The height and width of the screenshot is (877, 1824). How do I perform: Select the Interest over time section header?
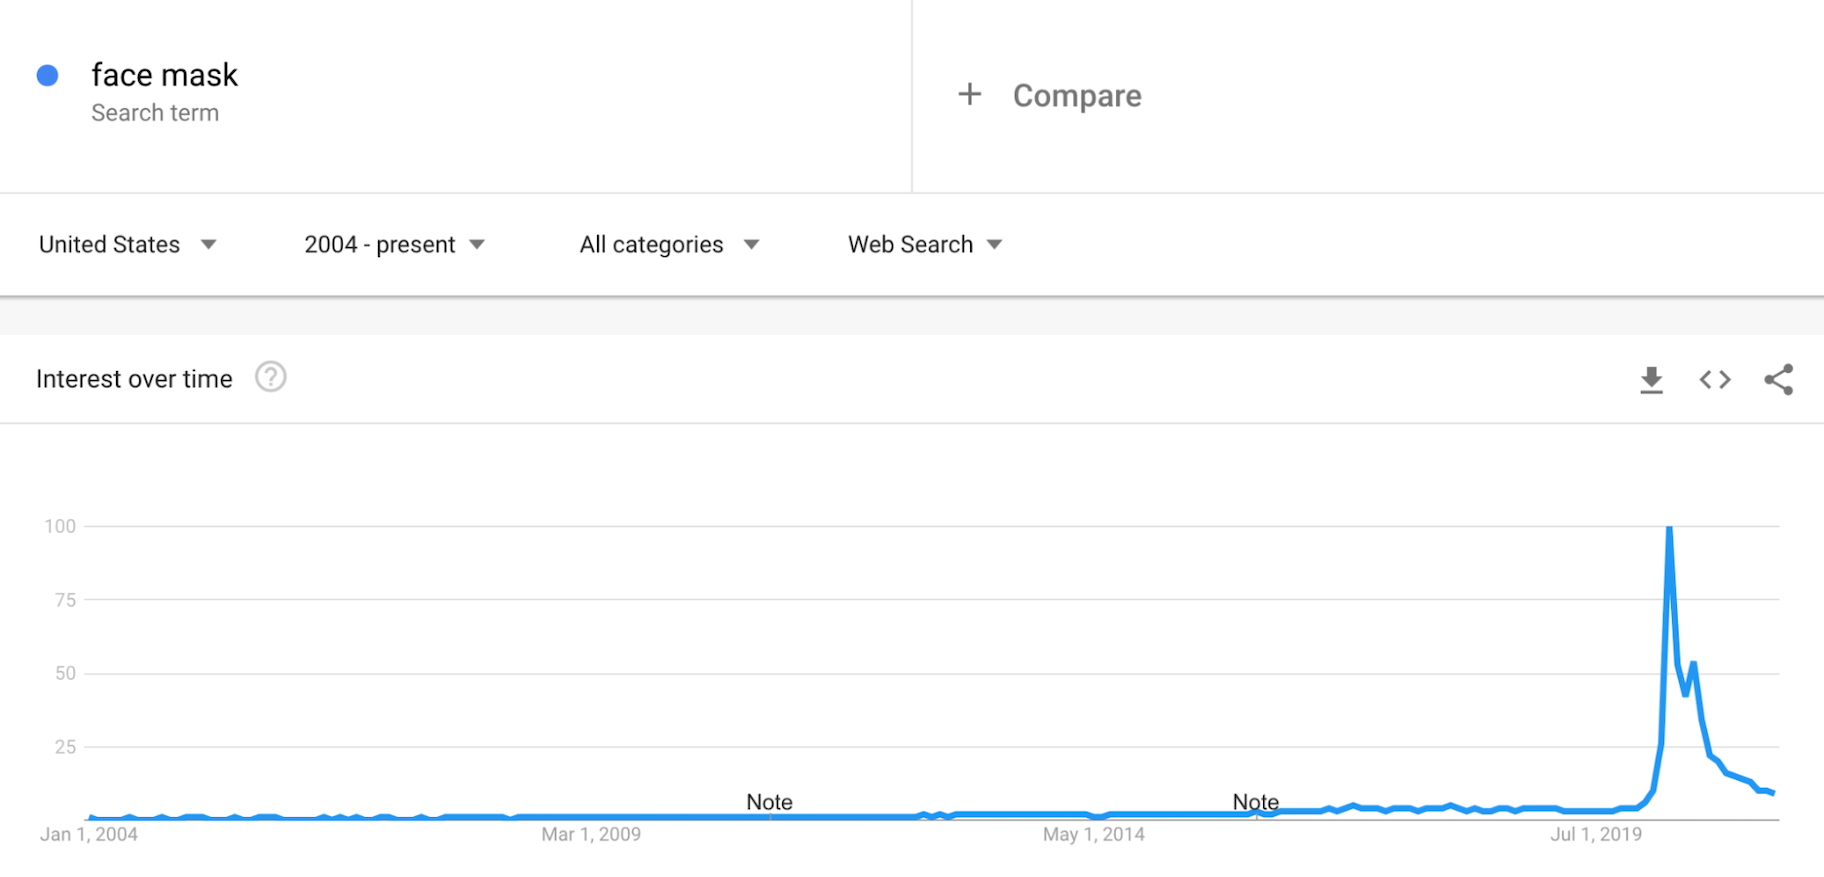(134, 378)
